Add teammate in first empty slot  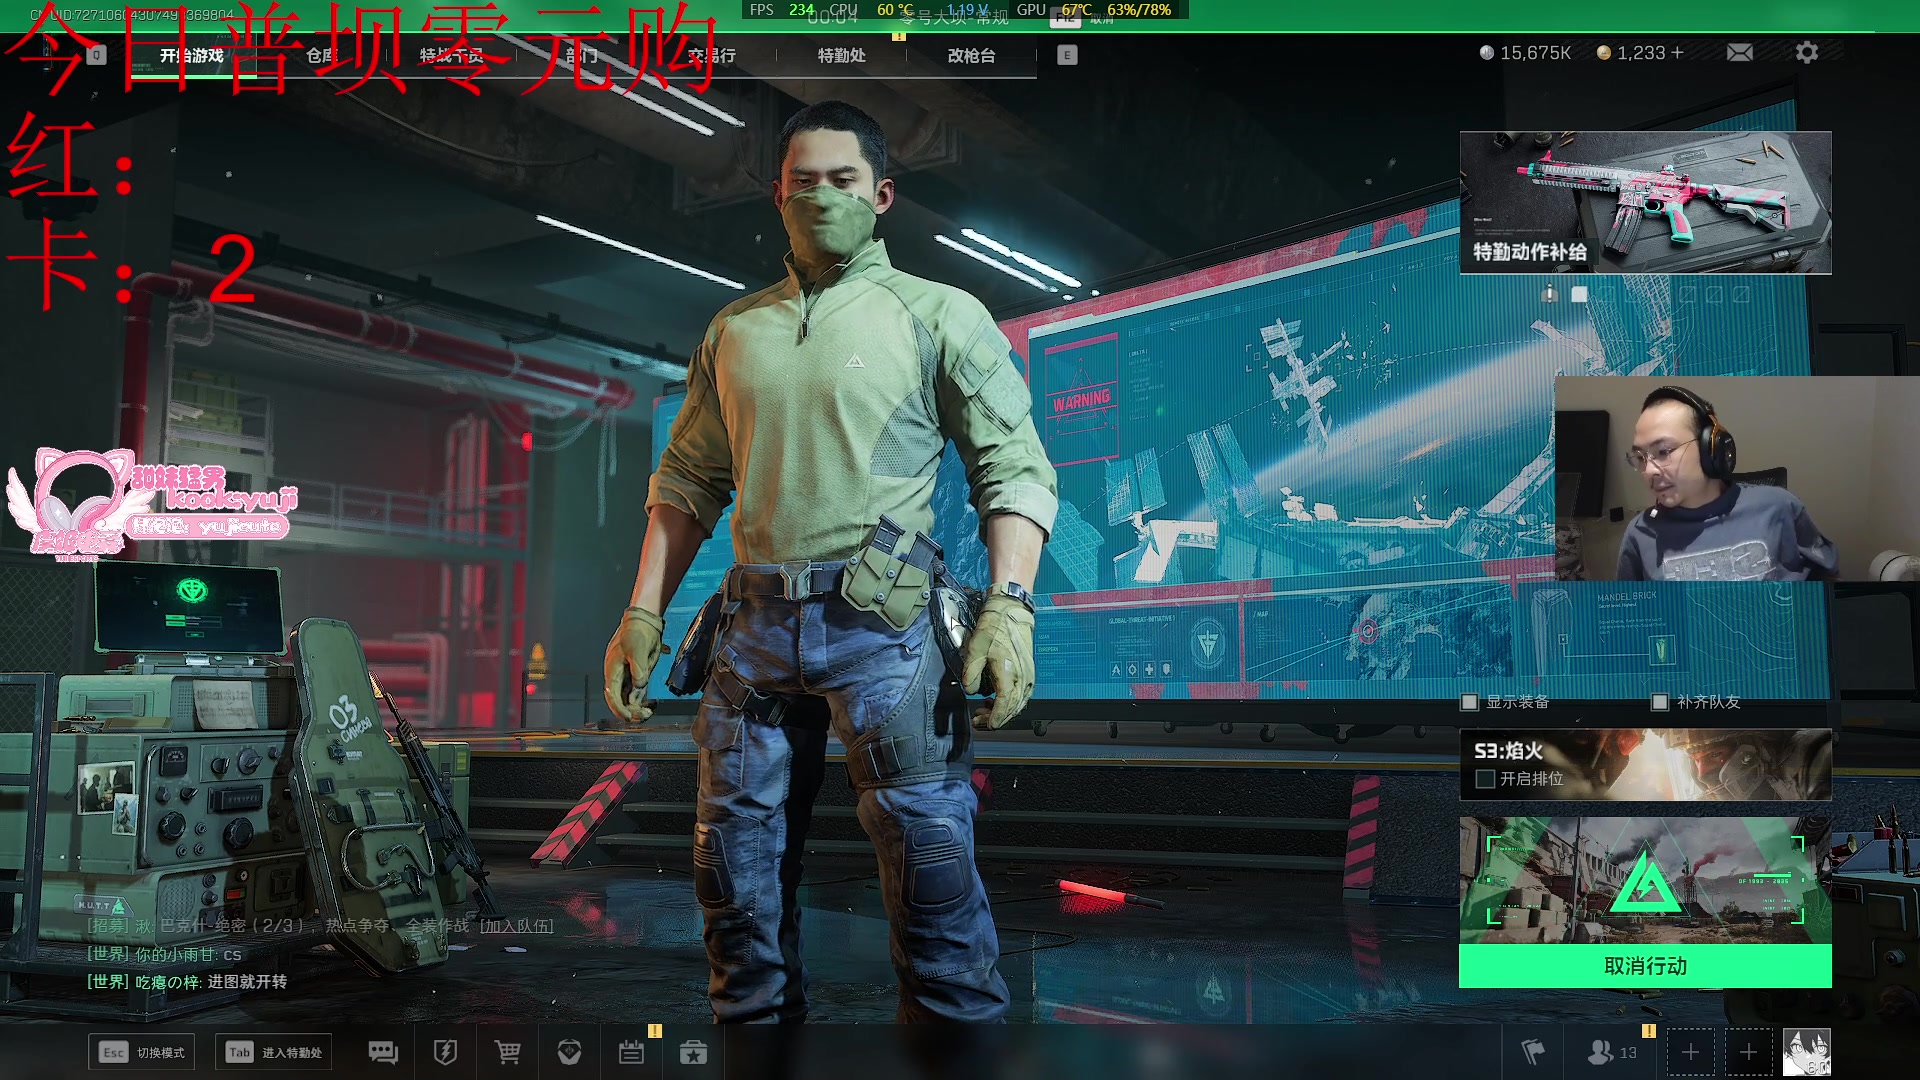(x=1690, y=1052)
